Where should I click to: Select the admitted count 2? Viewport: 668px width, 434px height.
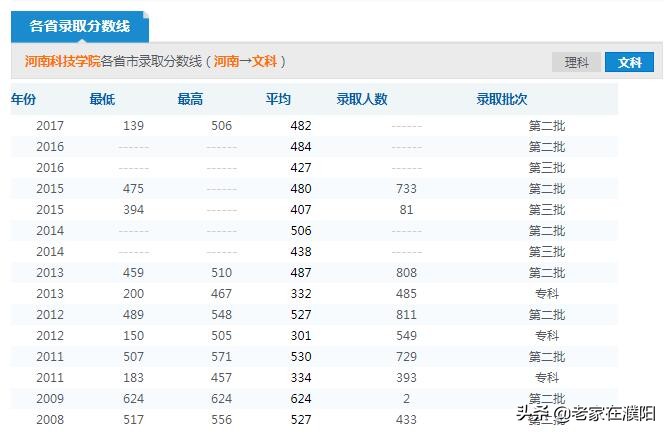click(406, 399)
